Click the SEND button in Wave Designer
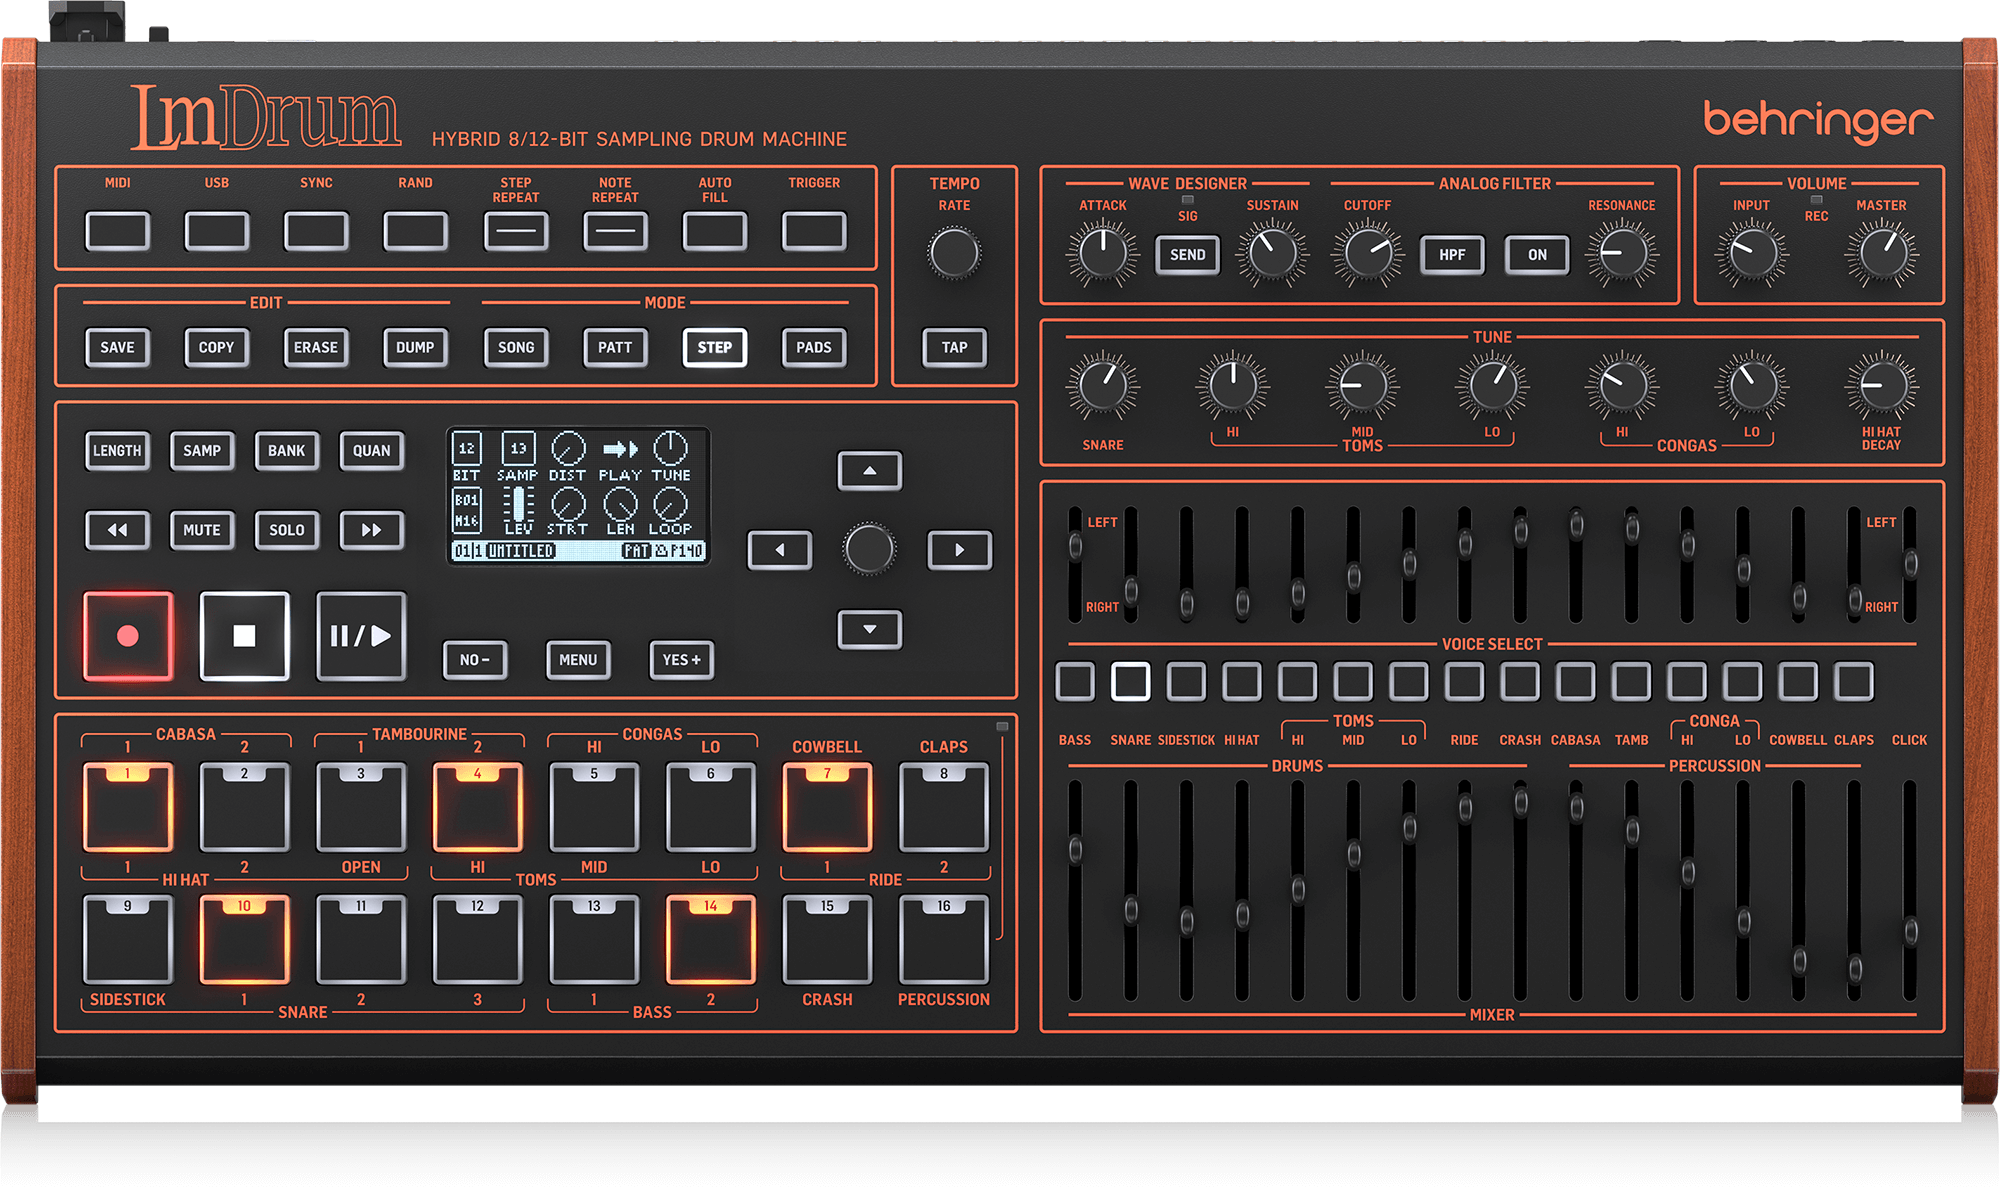Viewport: 2000px width, 1189px height. tap(1188, 255)
